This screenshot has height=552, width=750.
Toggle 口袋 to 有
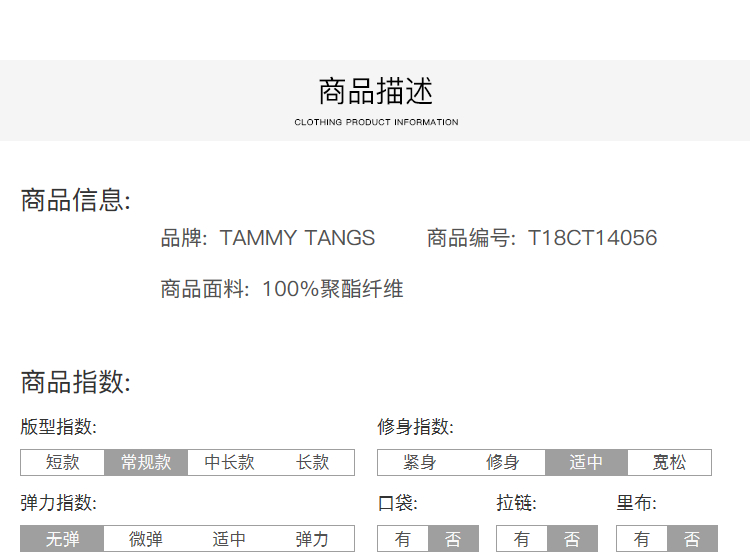click(402, 539)
